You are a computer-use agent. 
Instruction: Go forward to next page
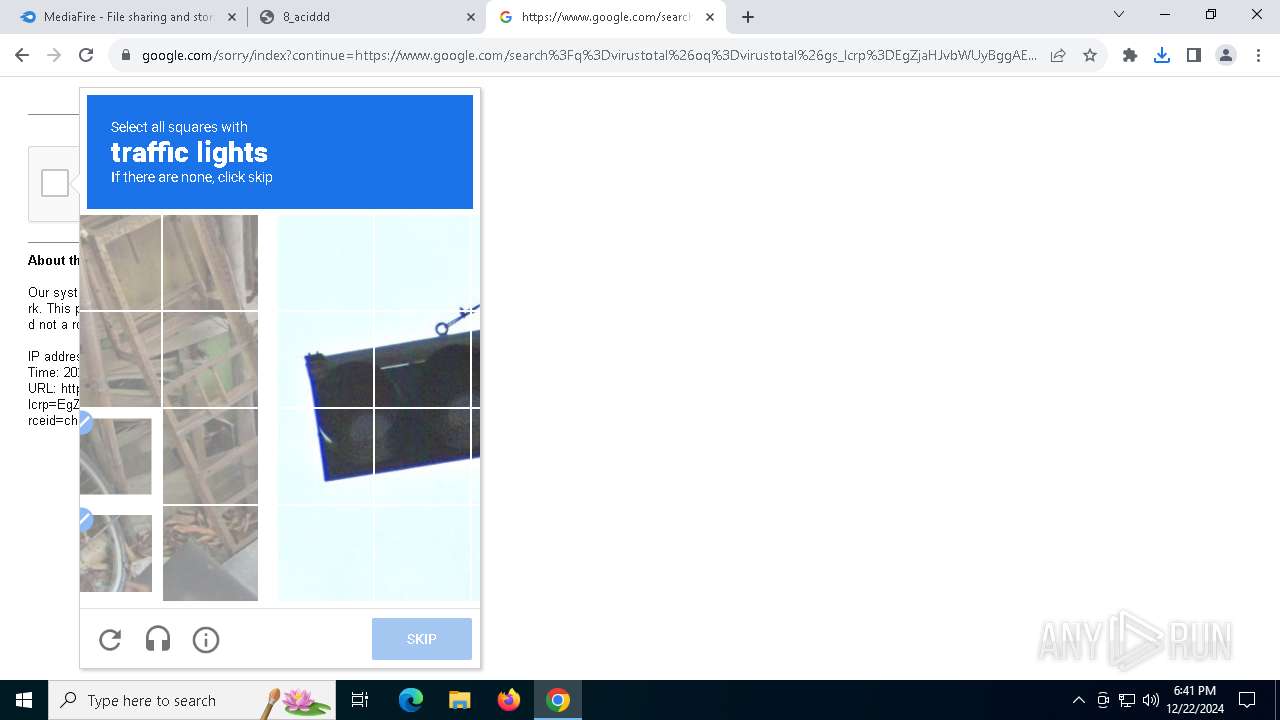click(x=54, y=55)
